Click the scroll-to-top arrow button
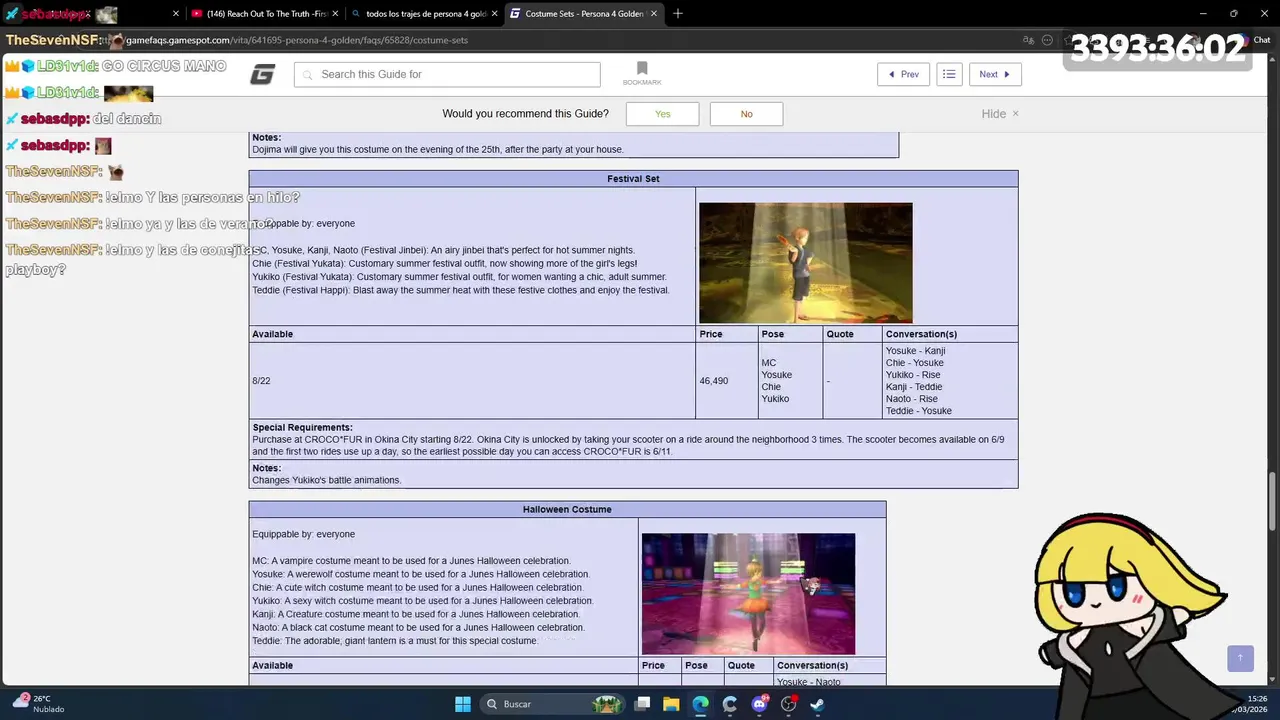This screenshot has height=720, width=1280. pyautogui.click(x=1240, y=658)
